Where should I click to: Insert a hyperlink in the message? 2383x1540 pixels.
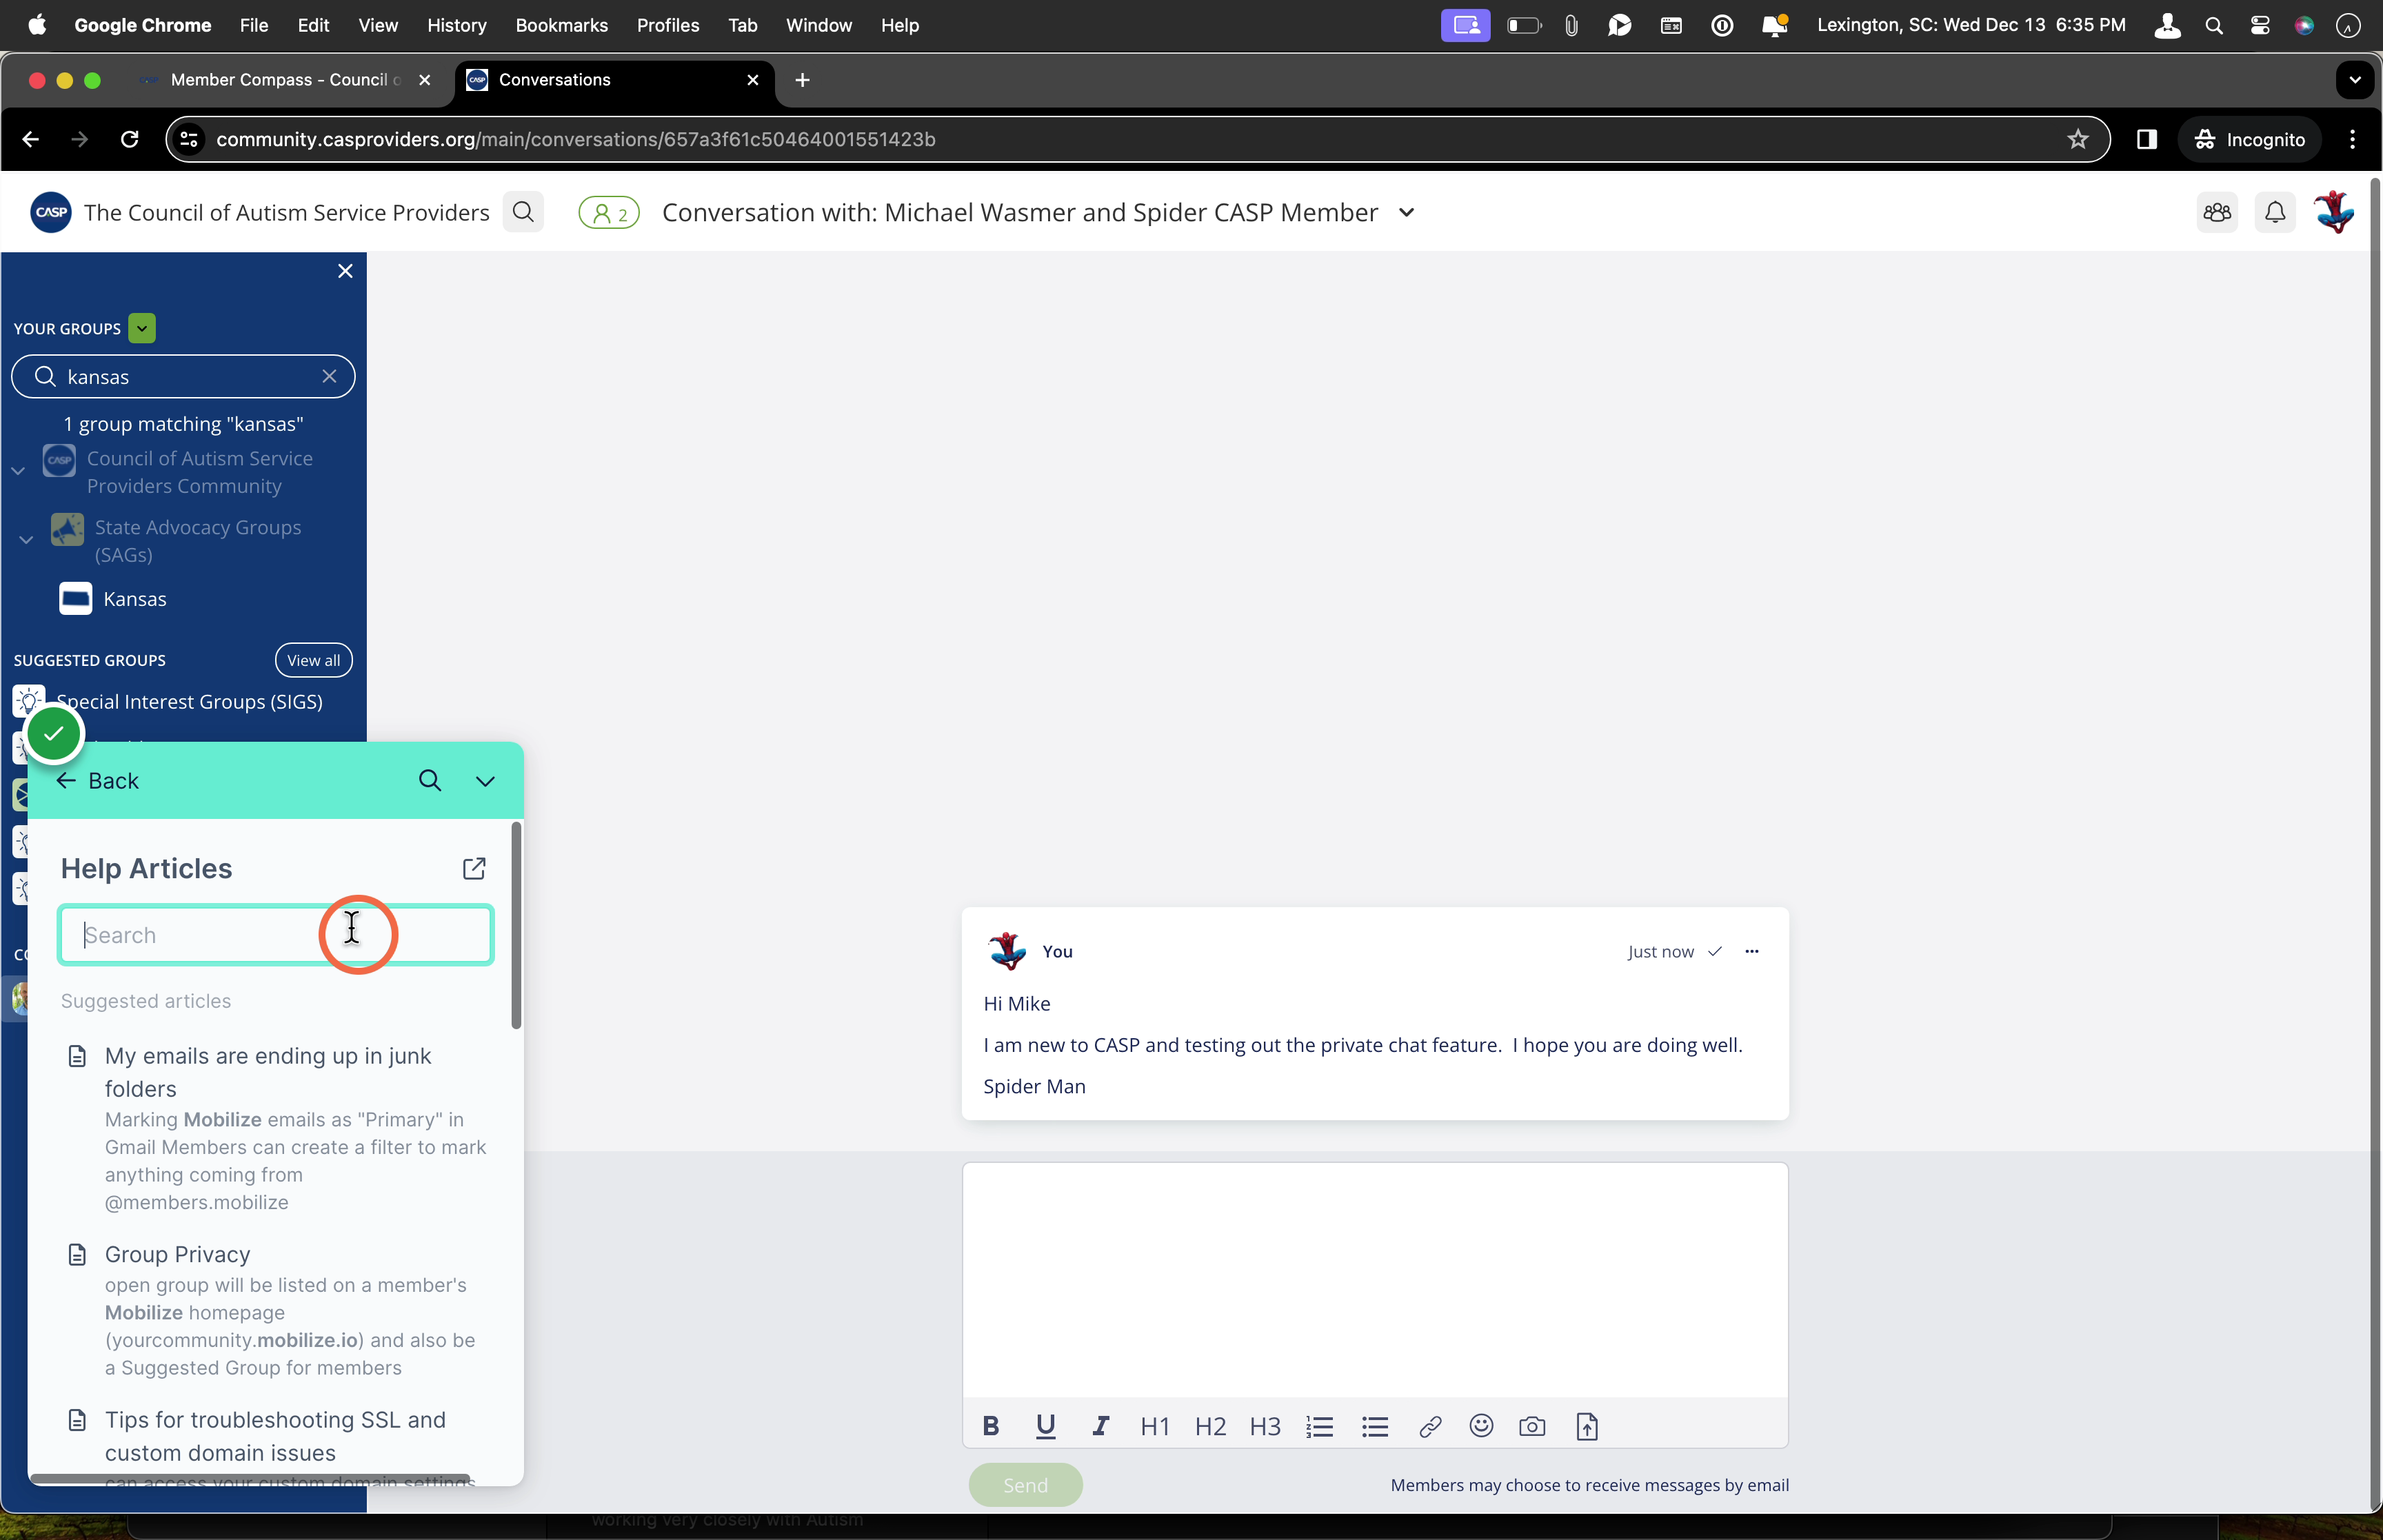pyautogui.click(x=1430, y=1426)
